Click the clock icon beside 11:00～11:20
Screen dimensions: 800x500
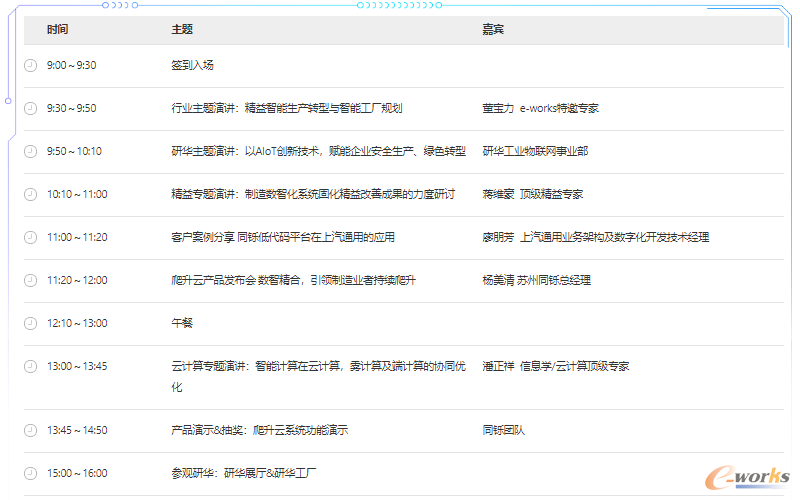(x=31, y=237)
